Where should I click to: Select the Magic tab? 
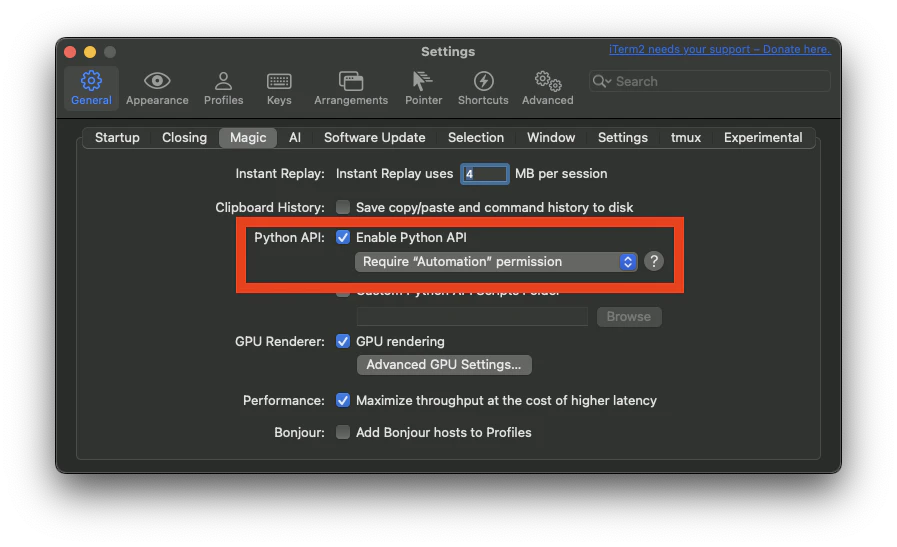248,138
